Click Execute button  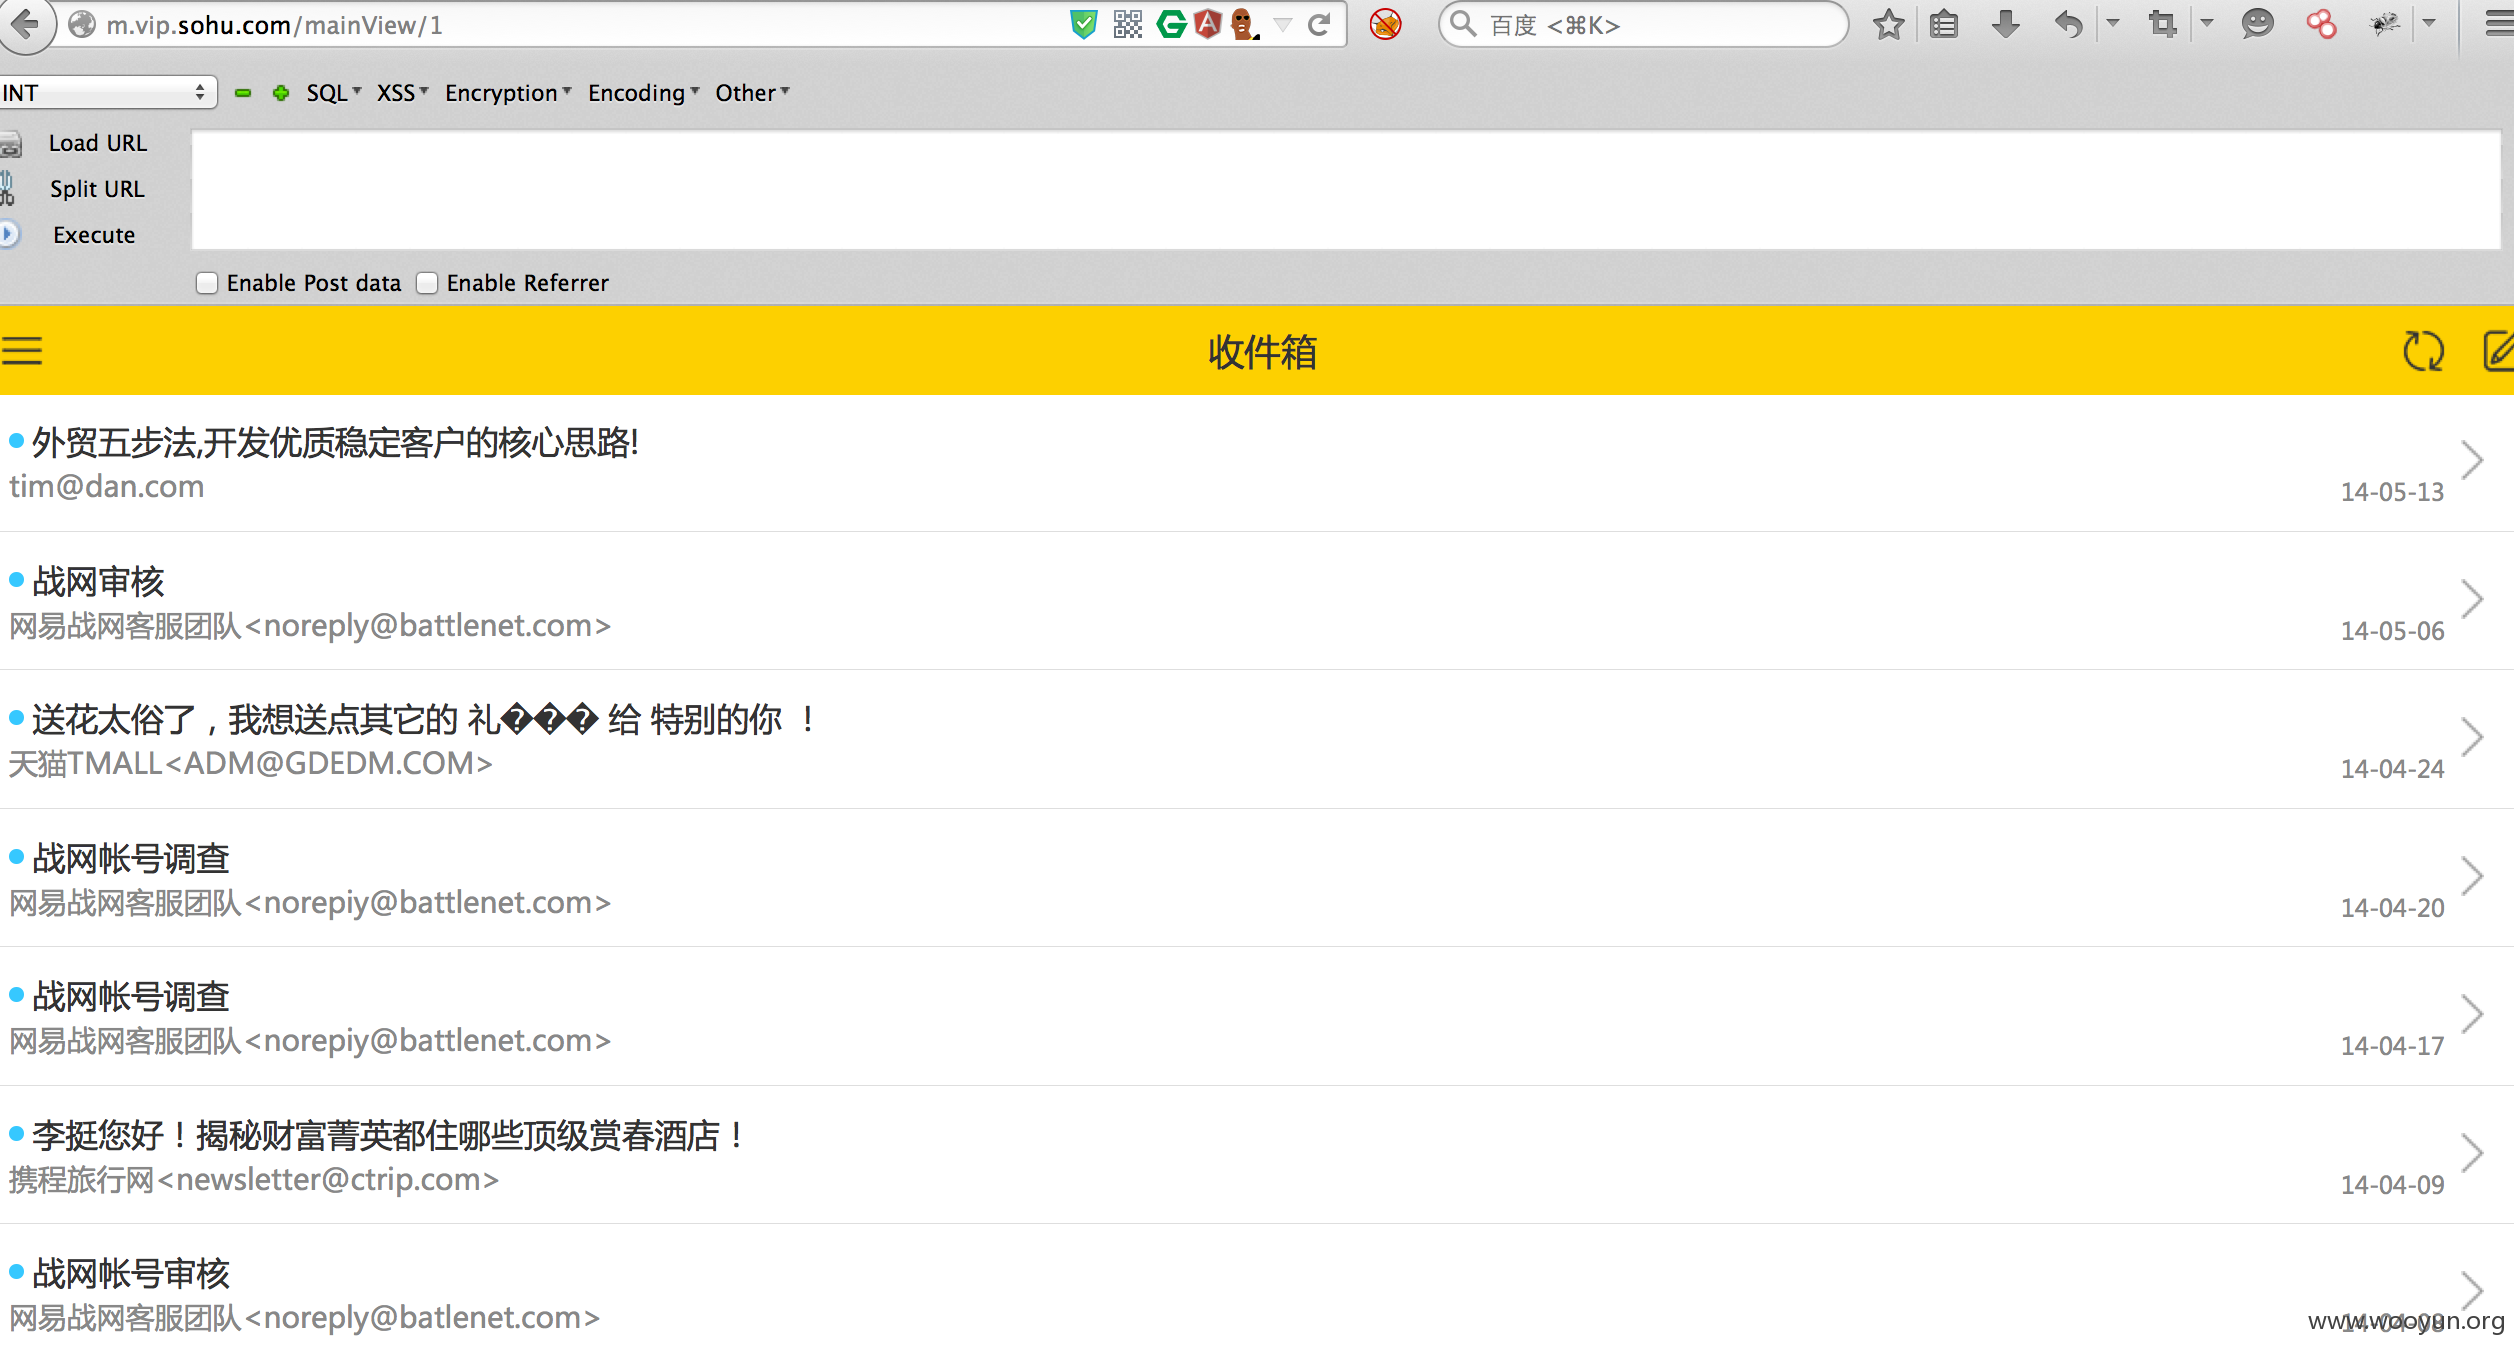tap(94, 235)
